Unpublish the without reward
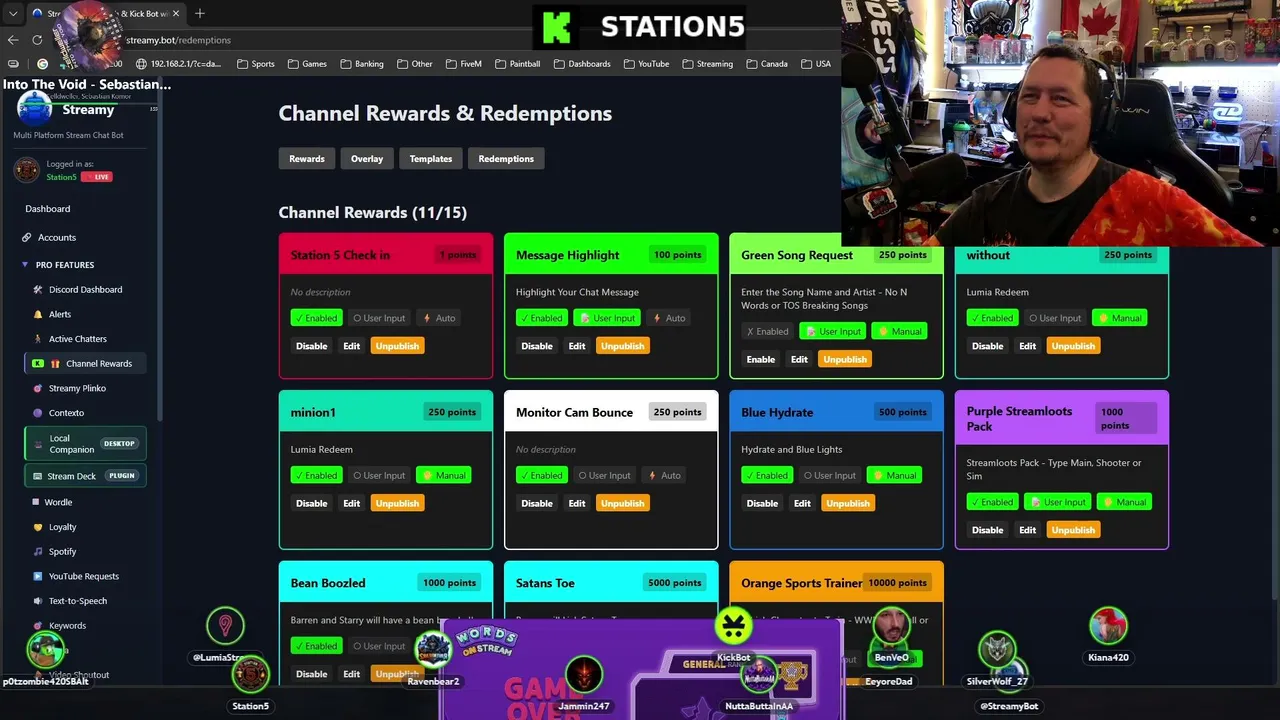 click(1073, 346)
